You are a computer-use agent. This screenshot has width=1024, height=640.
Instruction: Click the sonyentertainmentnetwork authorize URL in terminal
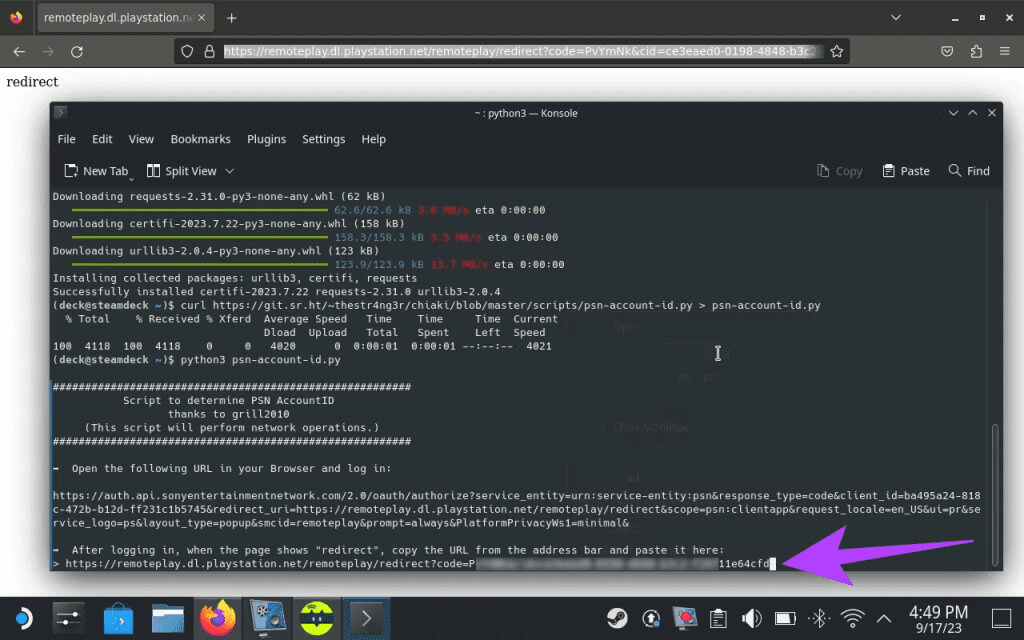(516, 509)
